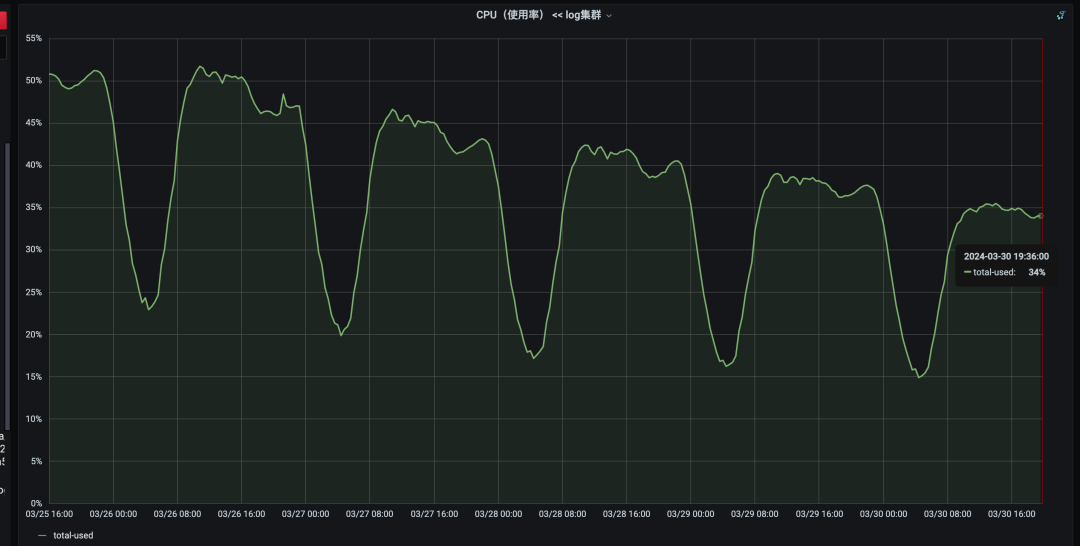The image size is (1080, 546).
Task: Click the green total-used legend color line
Action: [43, 536]
